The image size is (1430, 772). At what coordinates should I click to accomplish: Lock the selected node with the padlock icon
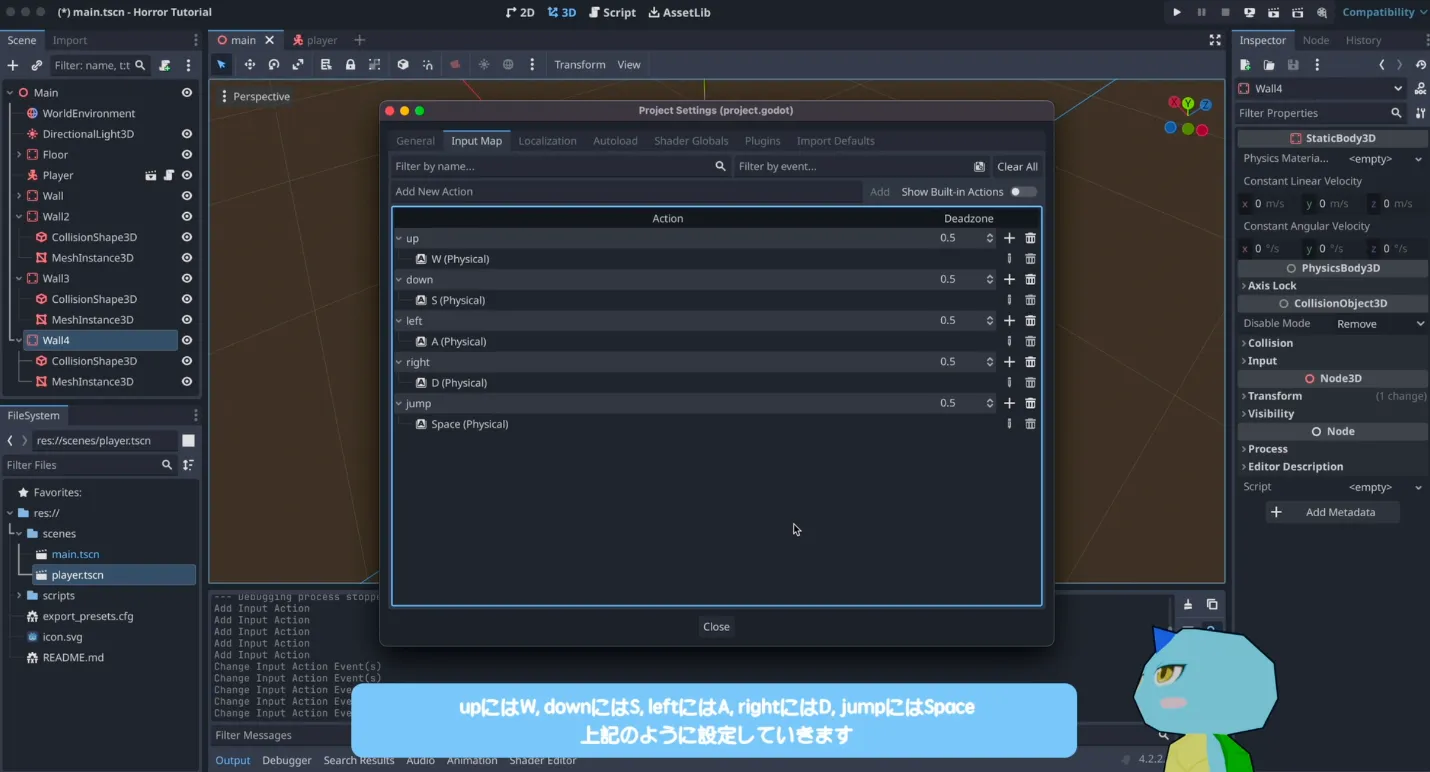(350, 65)
